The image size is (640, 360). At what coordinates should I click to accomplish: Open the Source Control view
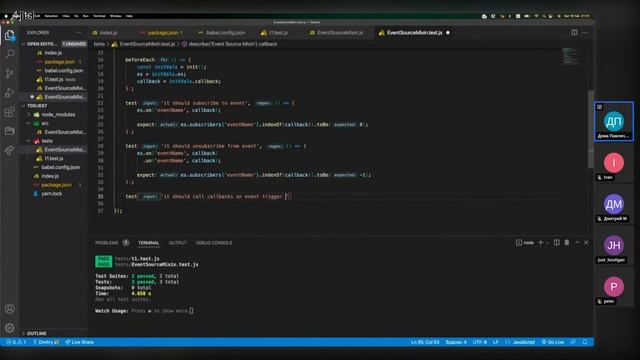point(10,73)
